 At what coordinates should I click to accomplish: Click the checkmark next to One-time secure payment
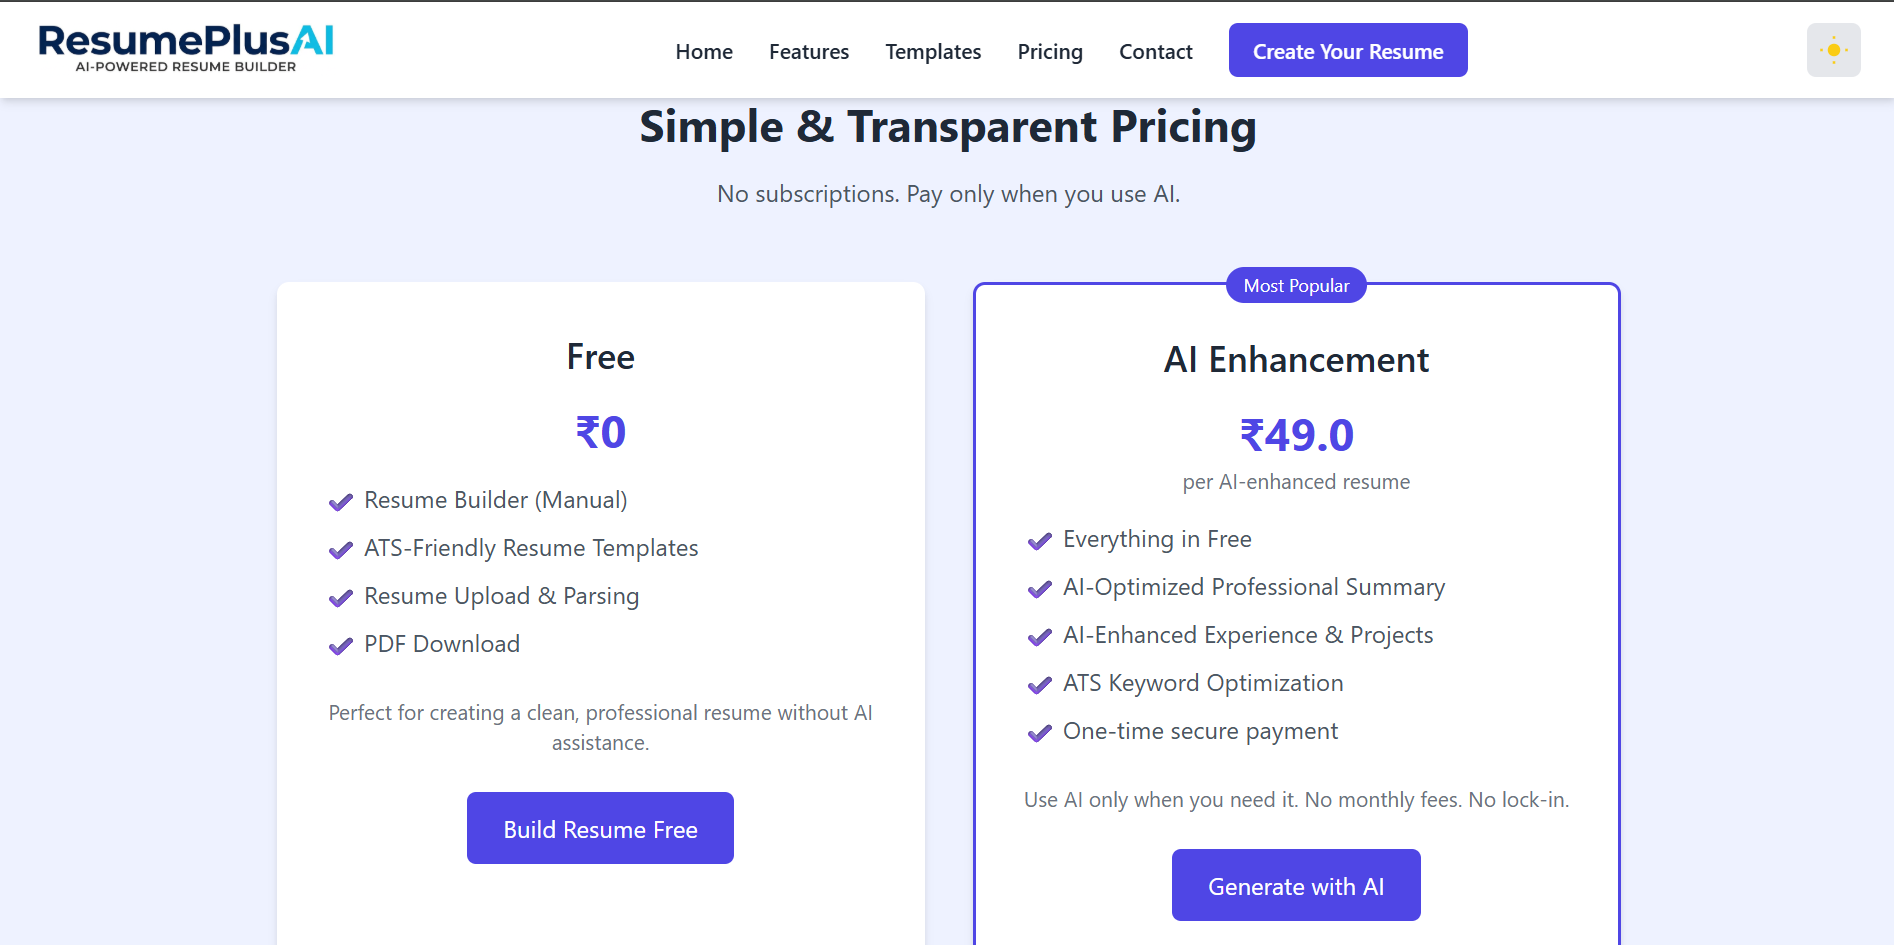pos(1039,733)
